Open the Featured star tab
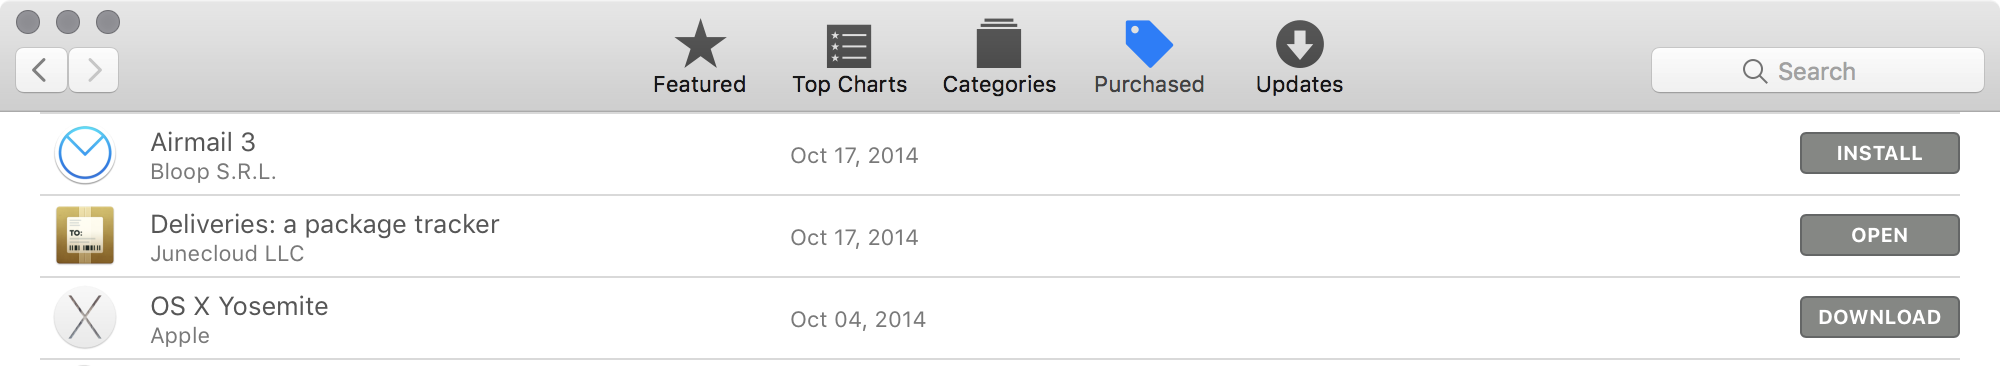 (699, 58)
